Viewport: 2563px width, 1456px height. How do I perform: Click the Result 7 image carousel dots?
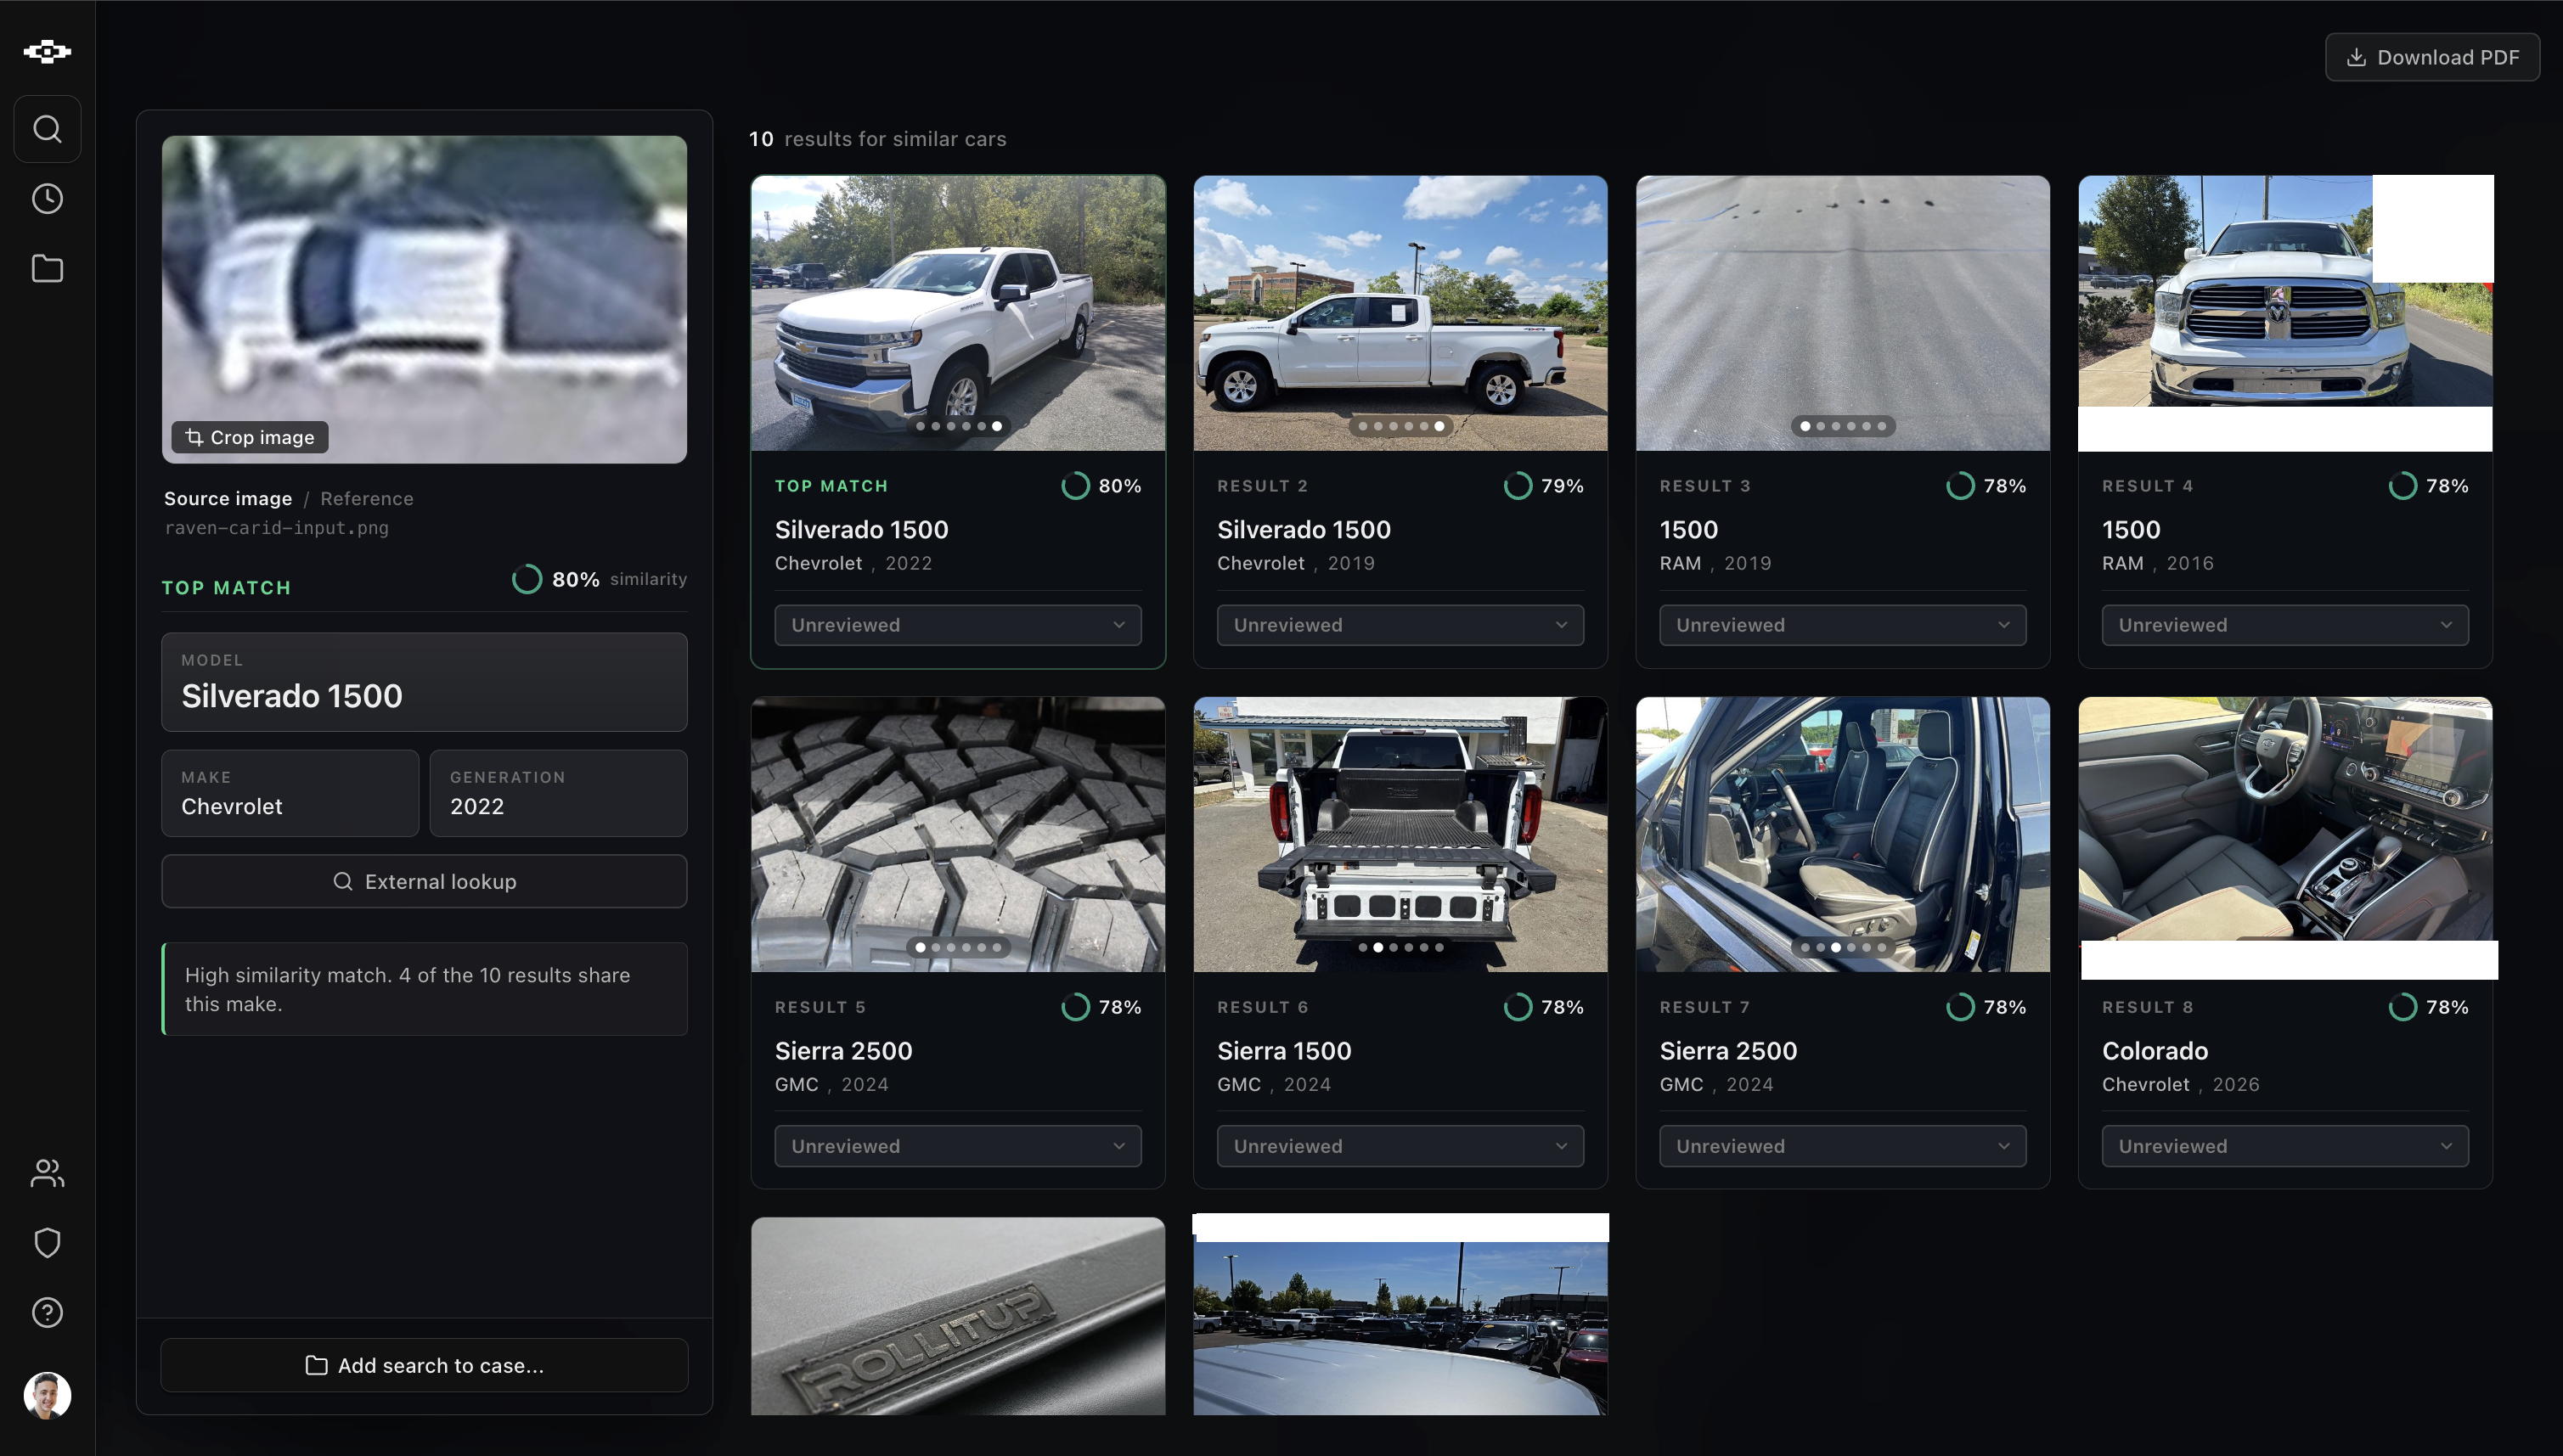click(1842, 947)
